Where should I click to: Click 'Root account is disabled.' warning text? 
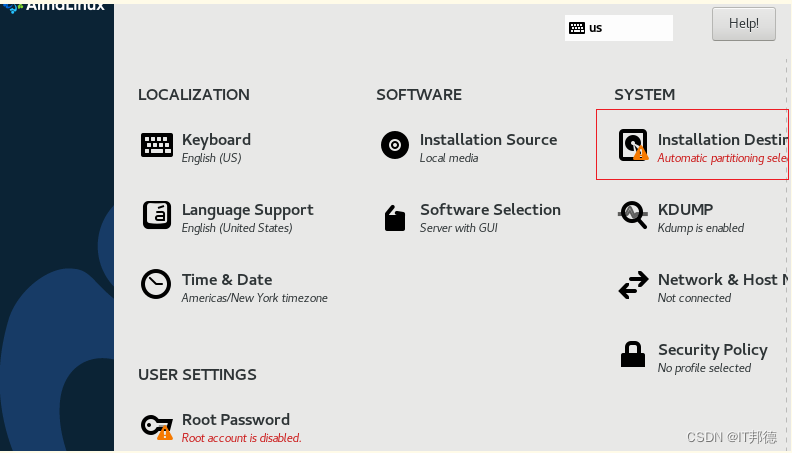pos(241,438)
